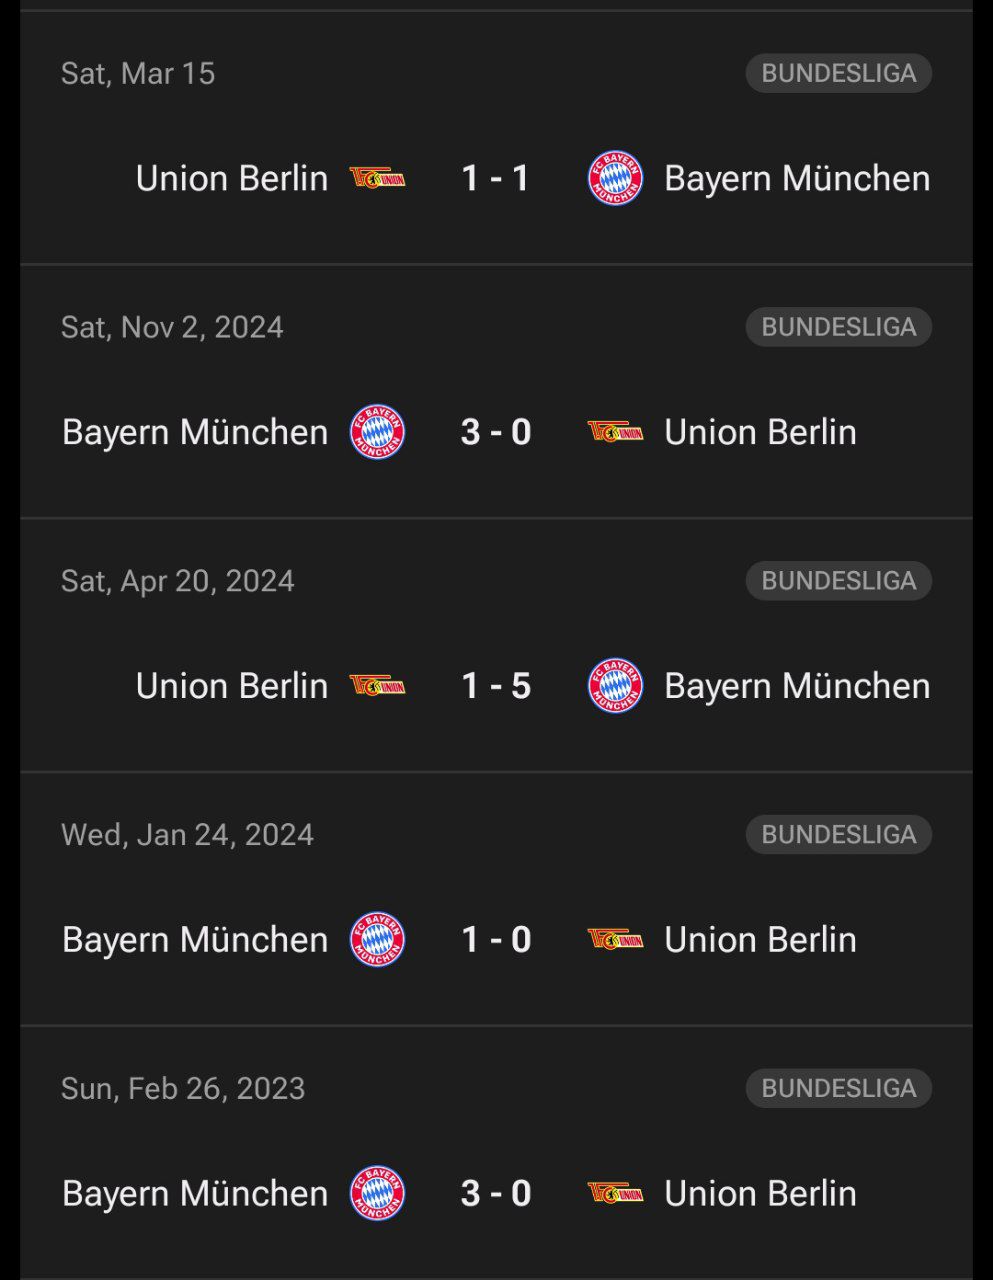993x1280 pixels.
Task: Click Union Berlin logo in Mar 15 match
Action: (377, 178)
